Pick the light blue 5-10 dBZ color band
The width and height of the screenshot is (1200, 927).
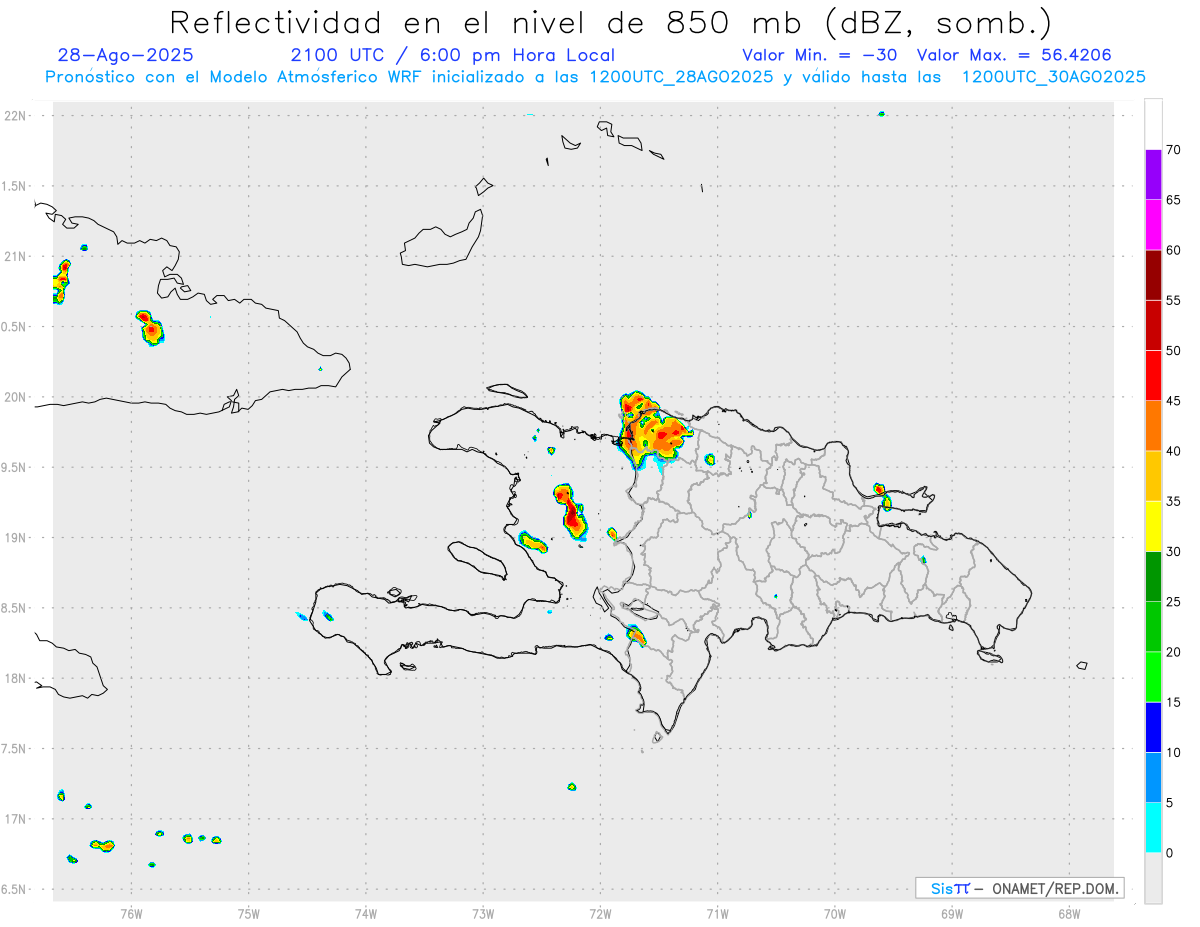1153,777
